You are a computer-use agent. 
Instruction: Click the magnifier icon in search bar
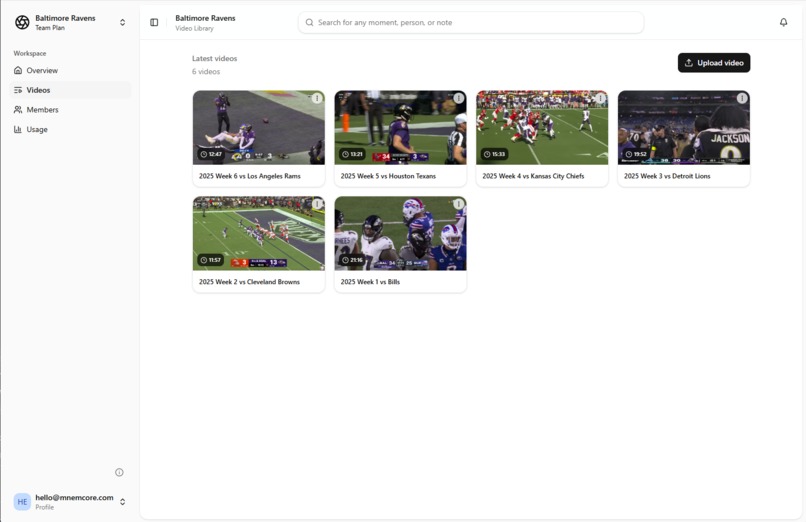(309, 23)
